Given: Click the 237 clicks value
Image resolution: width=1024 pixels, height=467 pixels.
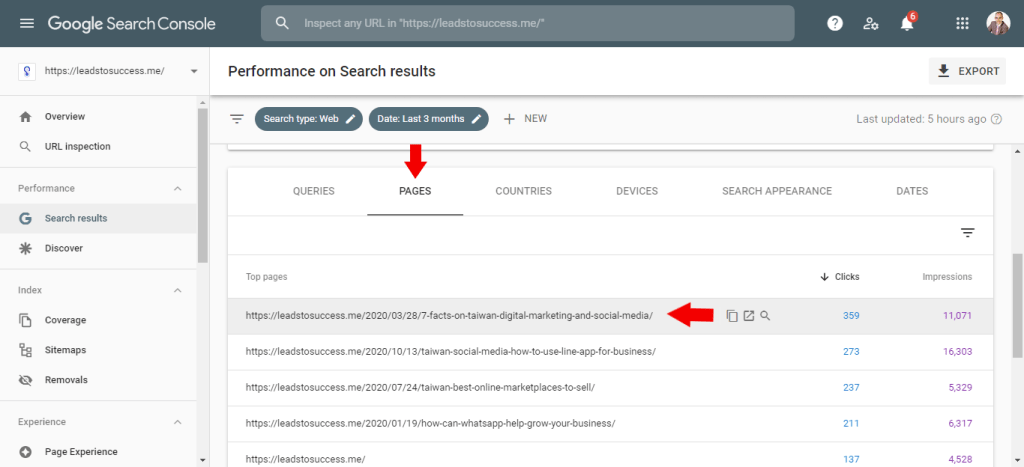Looking at the screenshot, I should [x=851, y=387].
